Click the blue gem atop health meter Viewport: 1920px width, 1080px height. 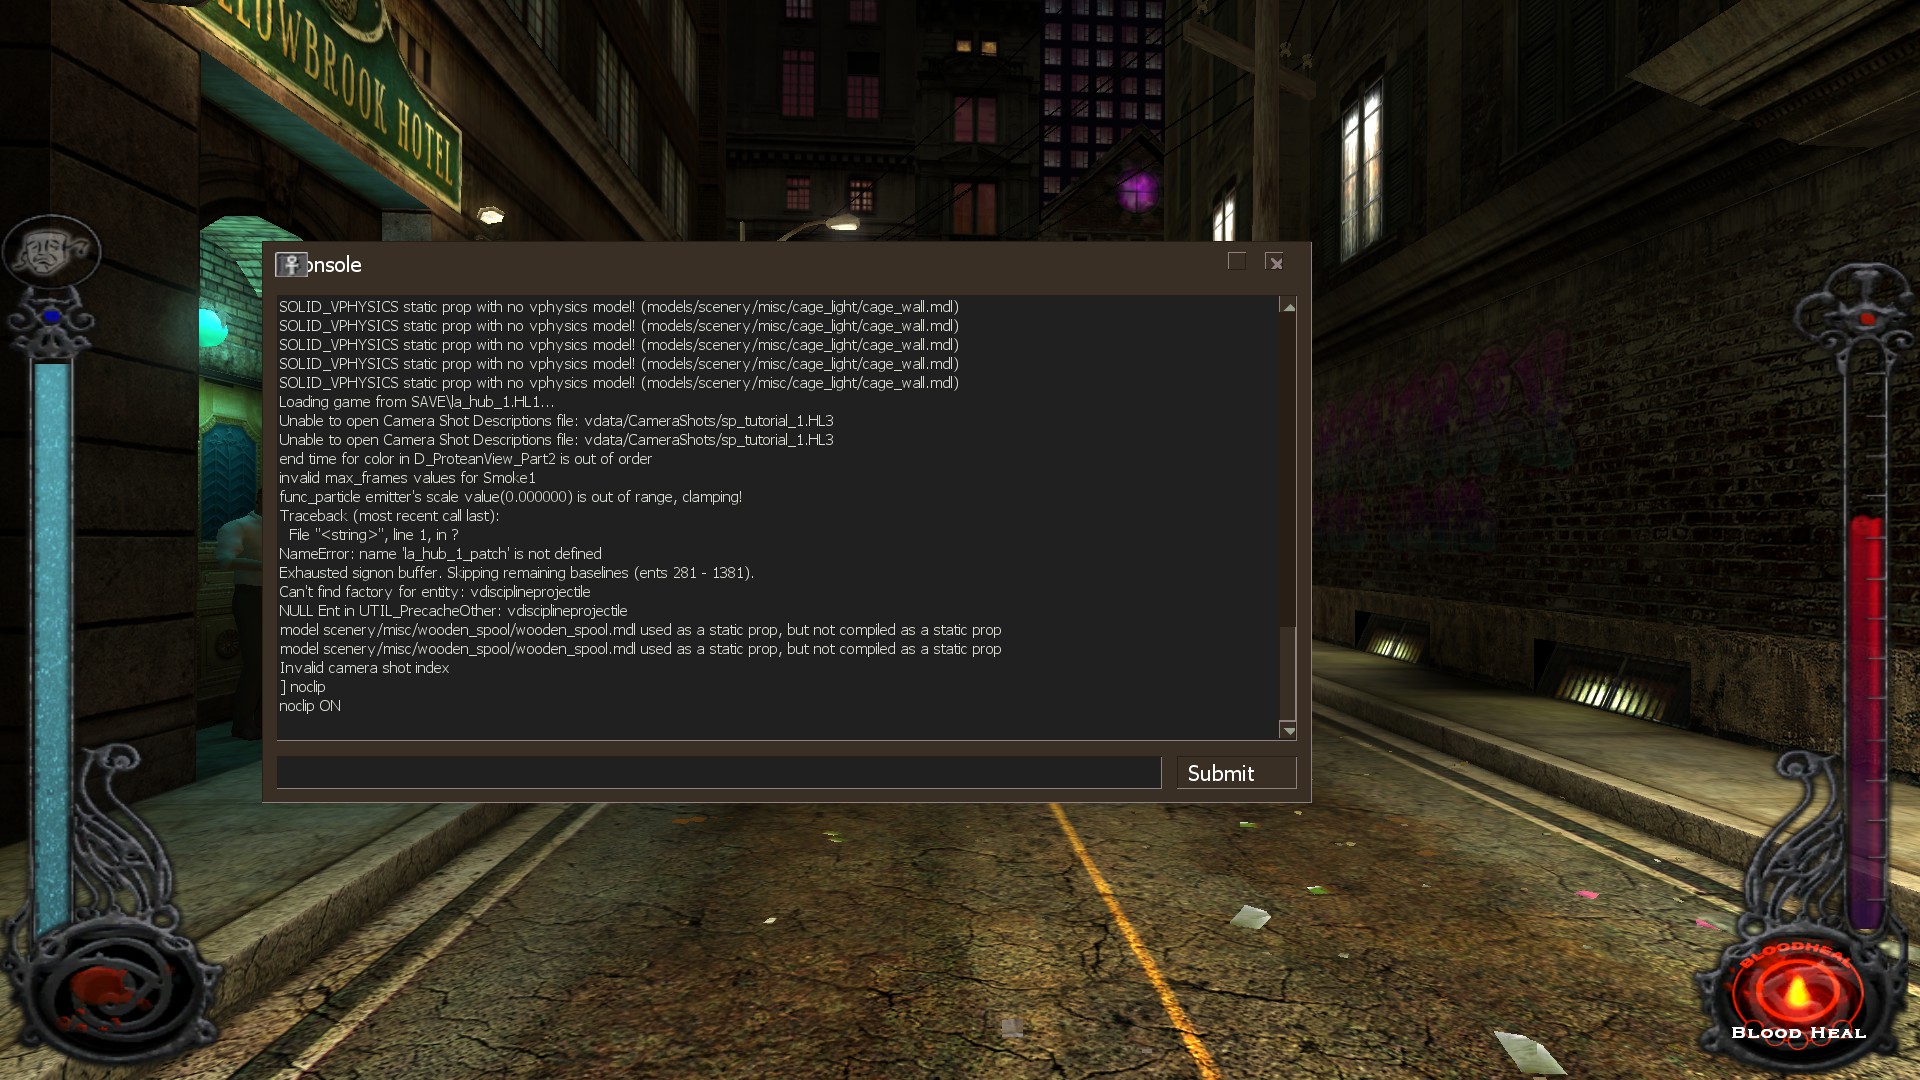click(x=52, y=317)
